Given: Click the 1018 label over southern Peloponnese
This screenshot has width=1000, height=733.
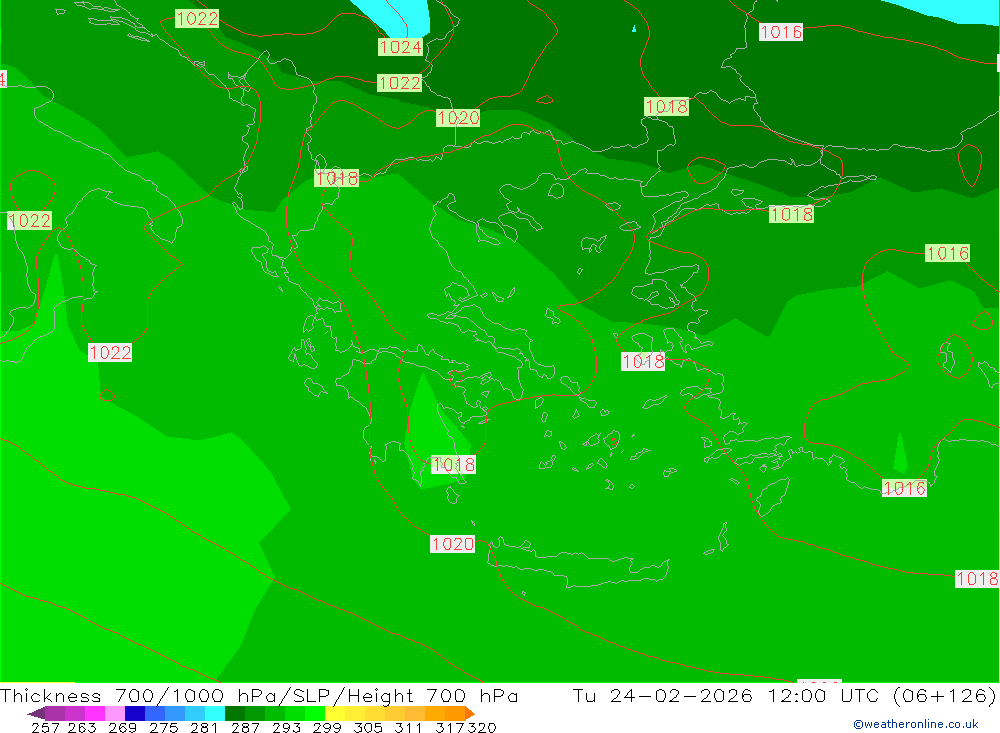Looking at the screenshot, I should pos(453,464).
